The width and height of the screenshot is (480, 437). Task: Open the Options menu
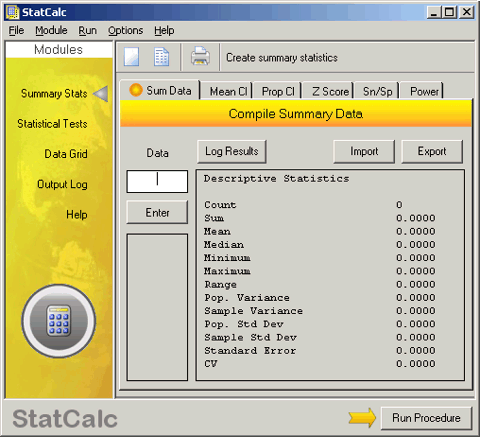coord(125,30)
